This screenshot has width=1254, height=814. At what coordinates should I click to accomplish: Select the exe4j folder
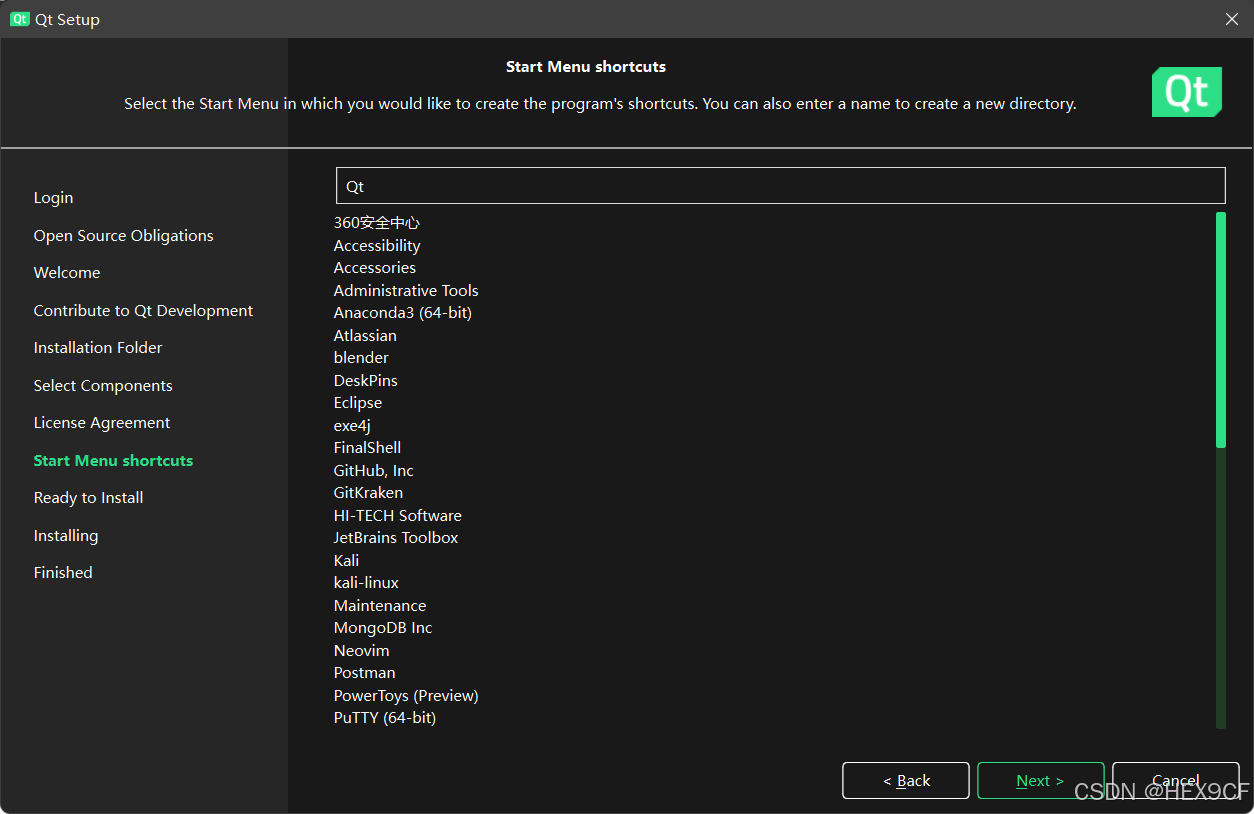click(x=352, y=425)
